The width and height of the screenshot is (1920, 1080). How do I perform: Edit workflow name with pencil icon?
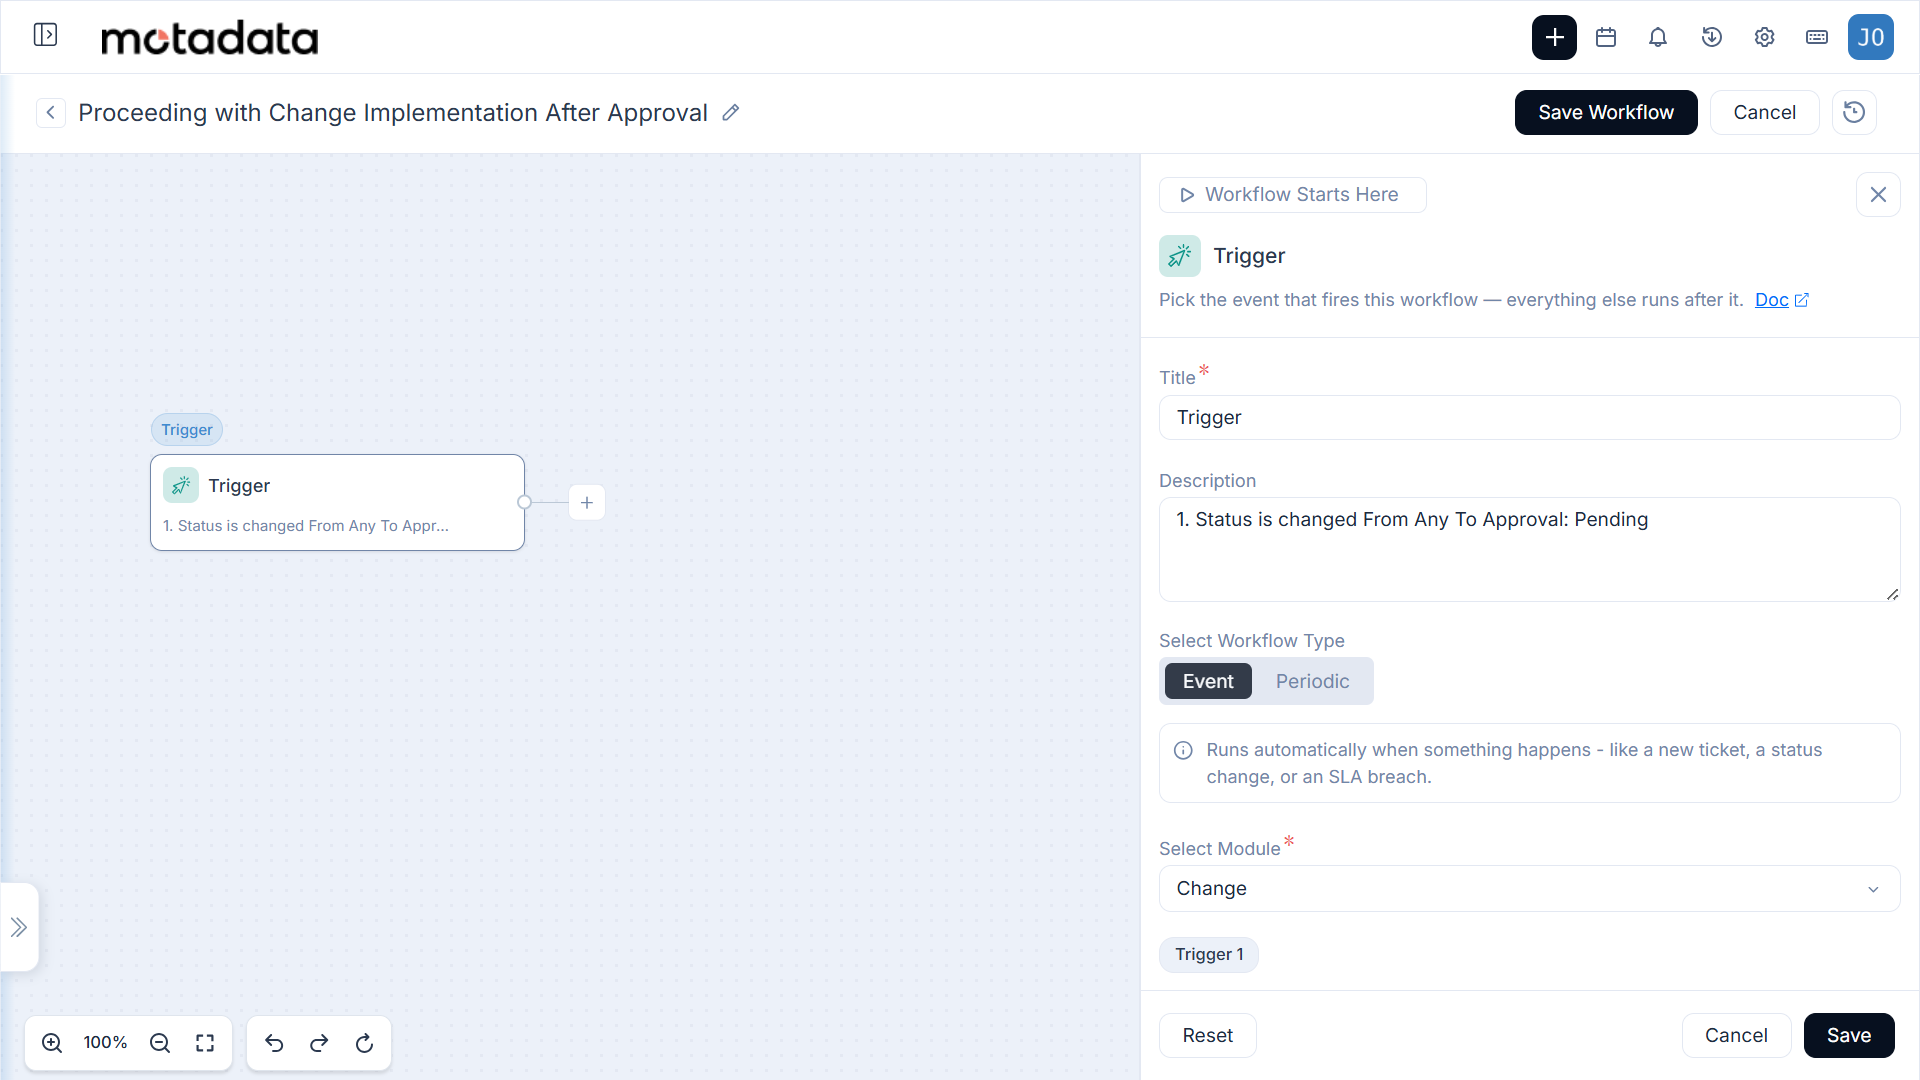point(731,112)
